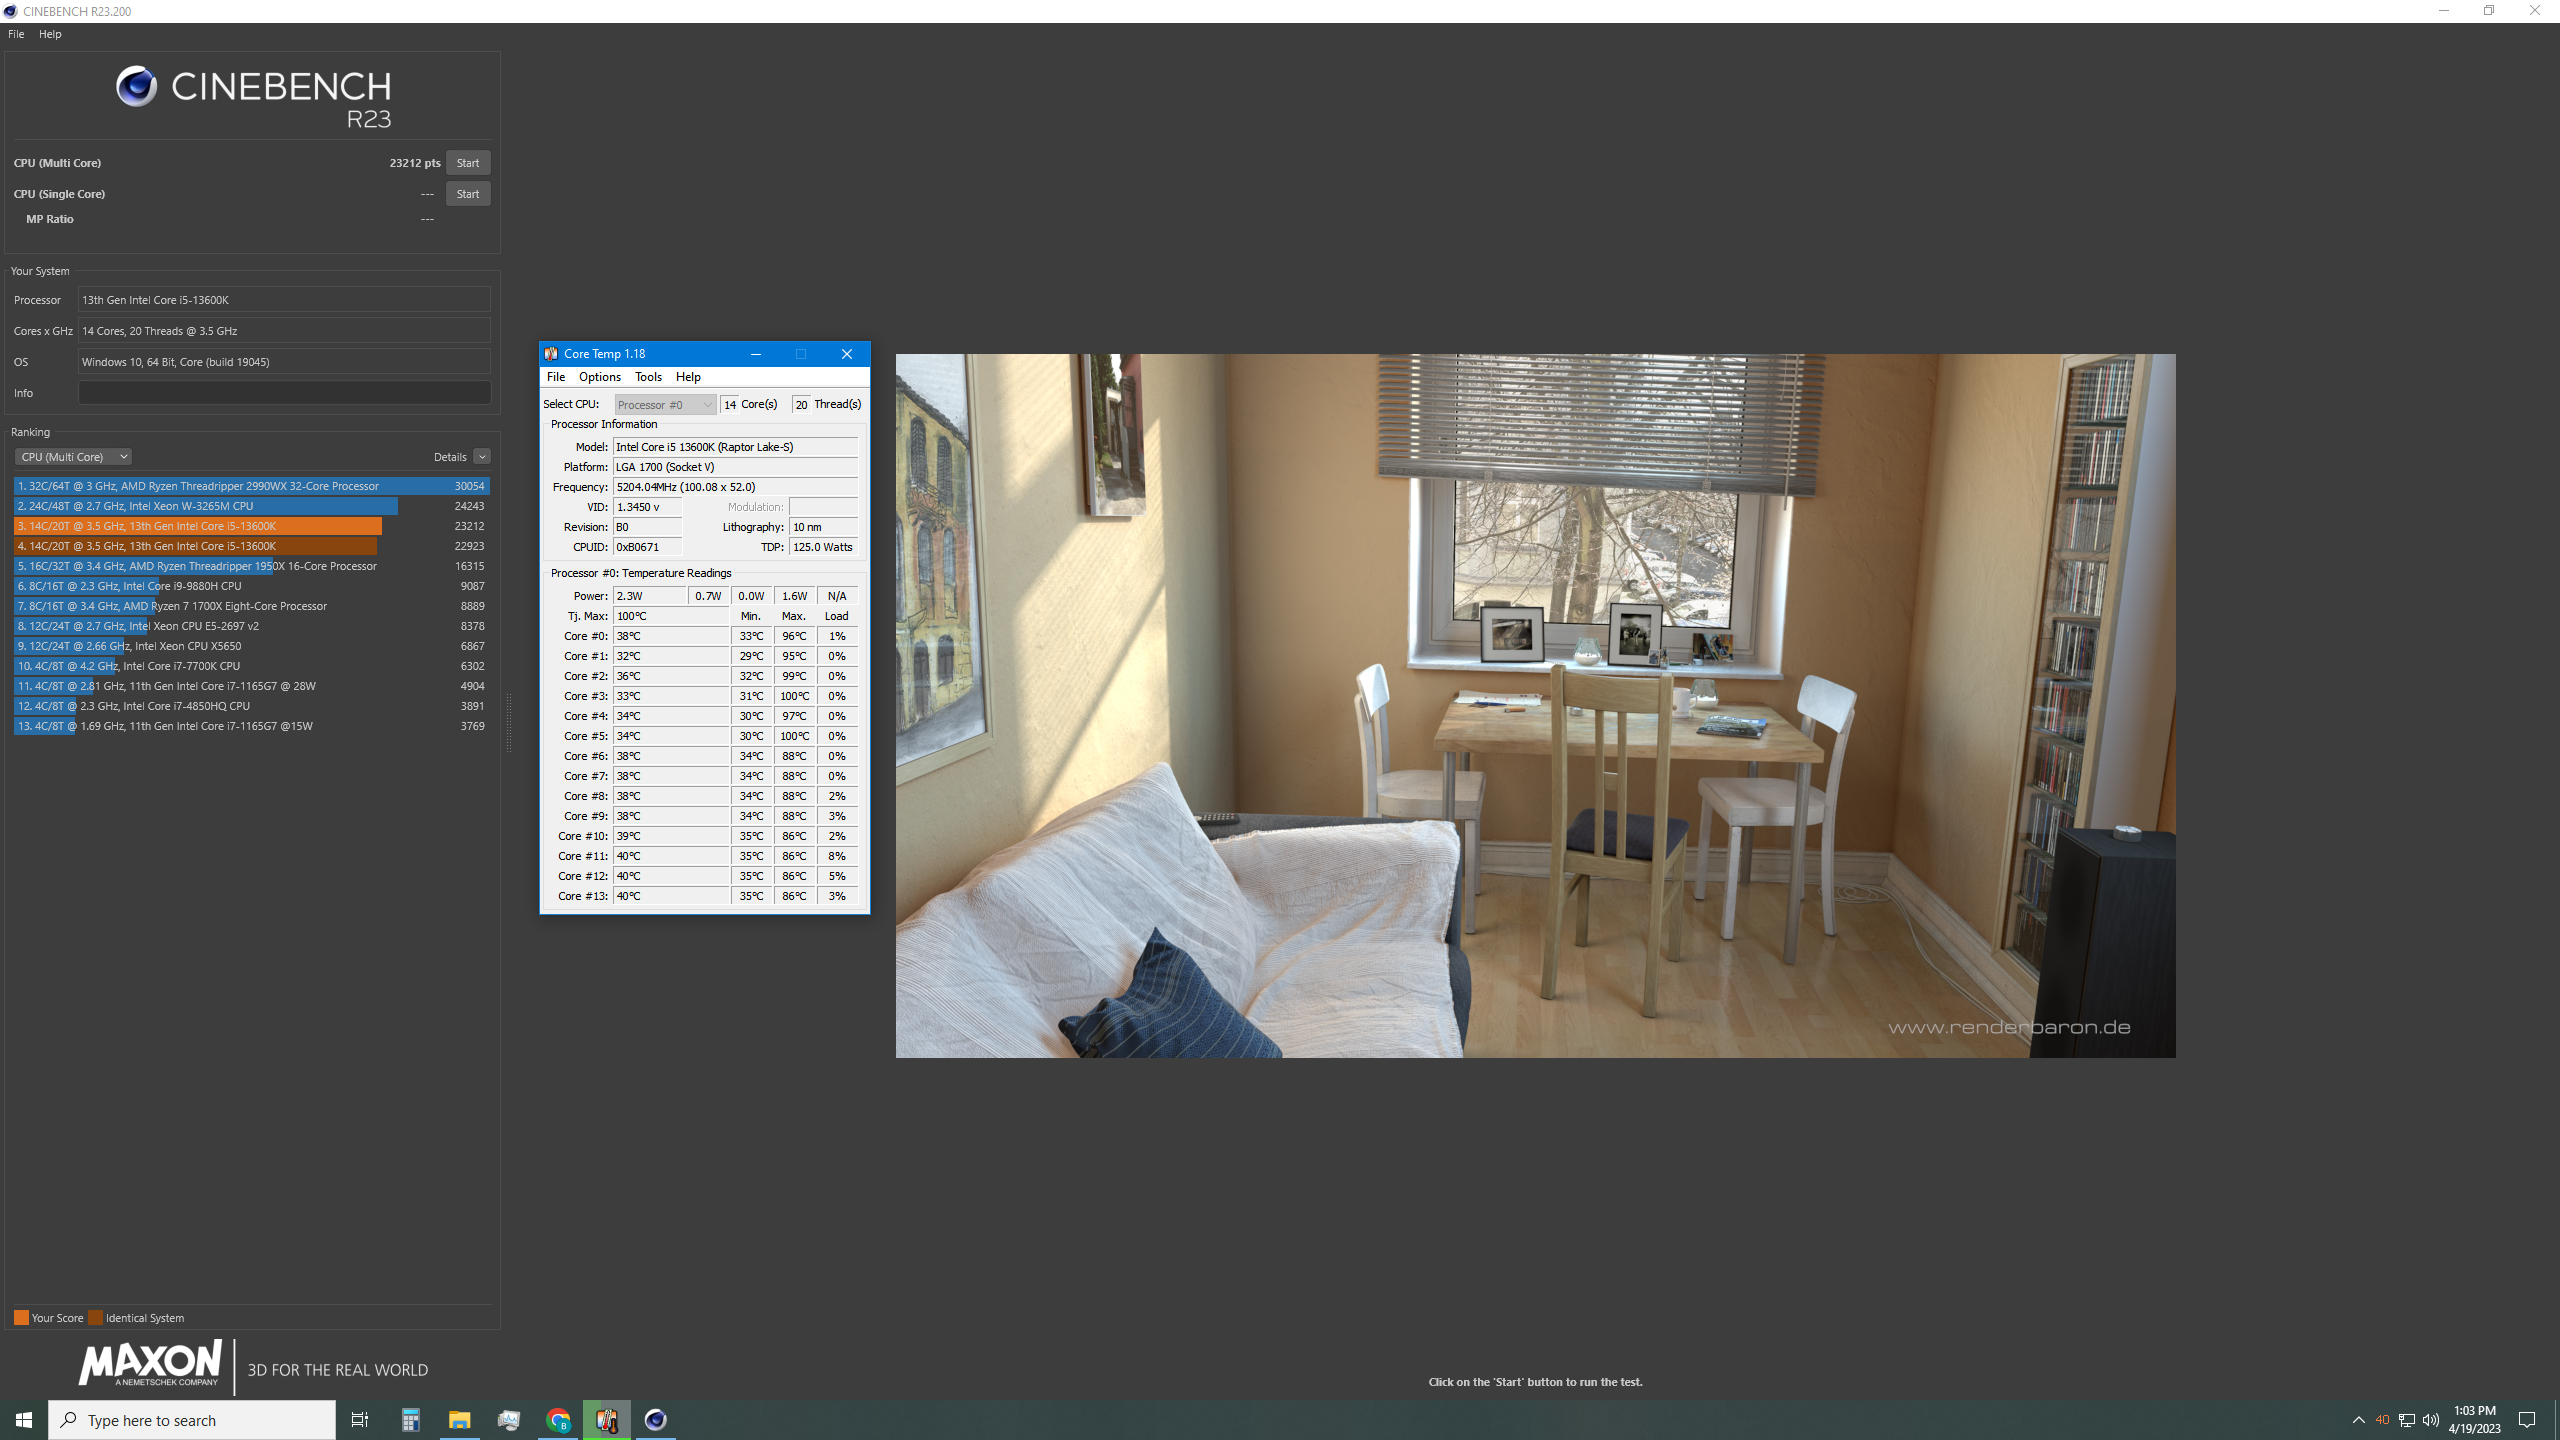Select ranking row 7 Ryzen 7 1700X
This screenshot has width=2560, height=1440.
tap(251, 606)
